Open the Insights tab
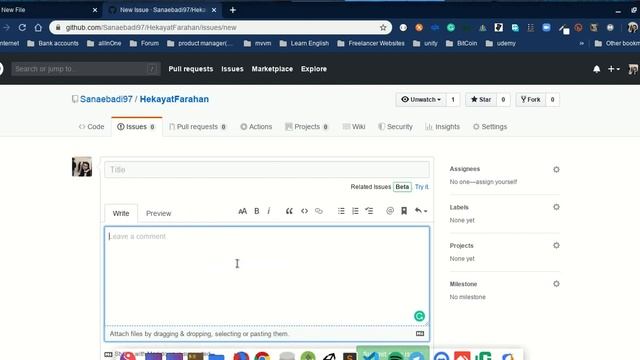This screenshot has width=640, height=360. [x=442, y=127]
